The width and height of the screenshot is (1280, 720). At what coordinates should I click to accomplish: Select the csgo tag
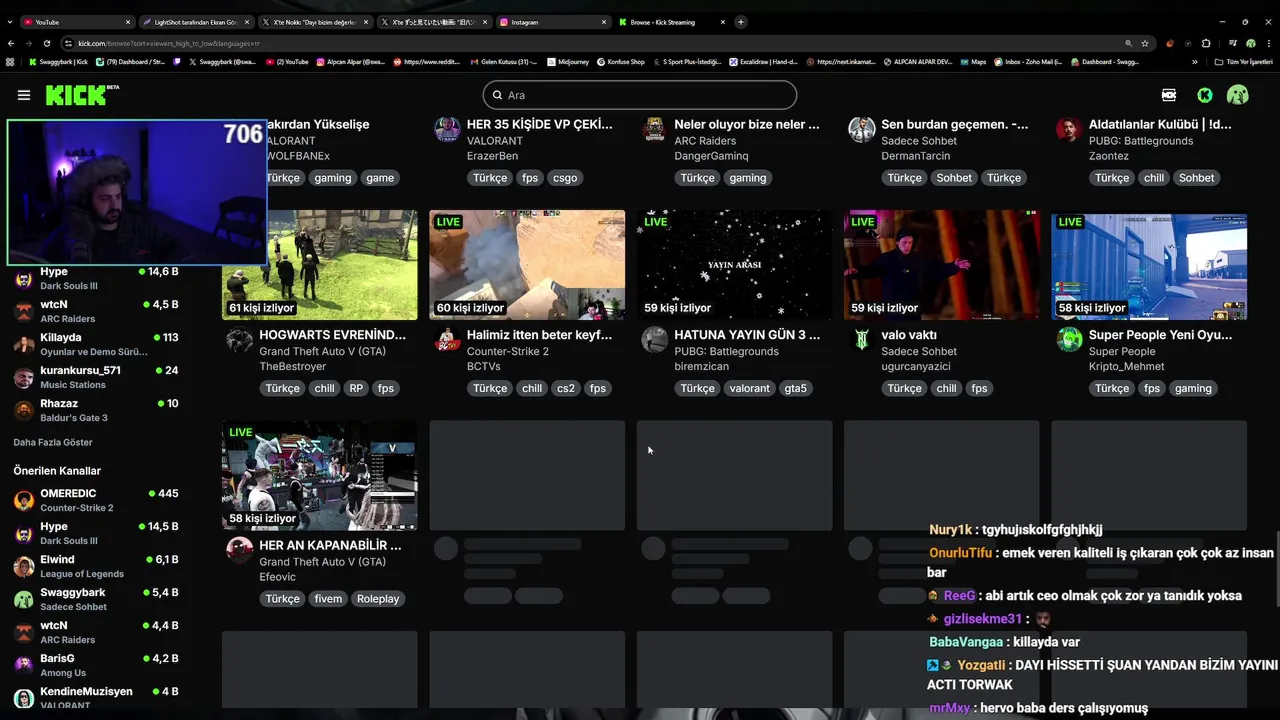pos(565,178)
